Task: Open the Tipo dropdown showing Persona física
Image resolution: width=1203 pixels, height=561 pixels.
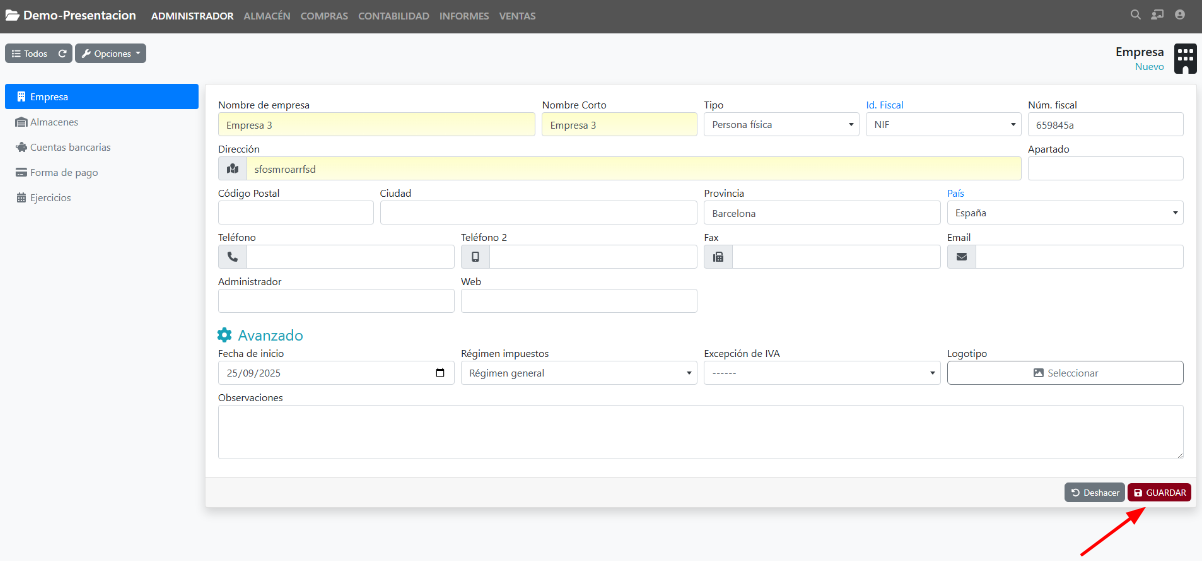Action: click(x=781, y=125)
